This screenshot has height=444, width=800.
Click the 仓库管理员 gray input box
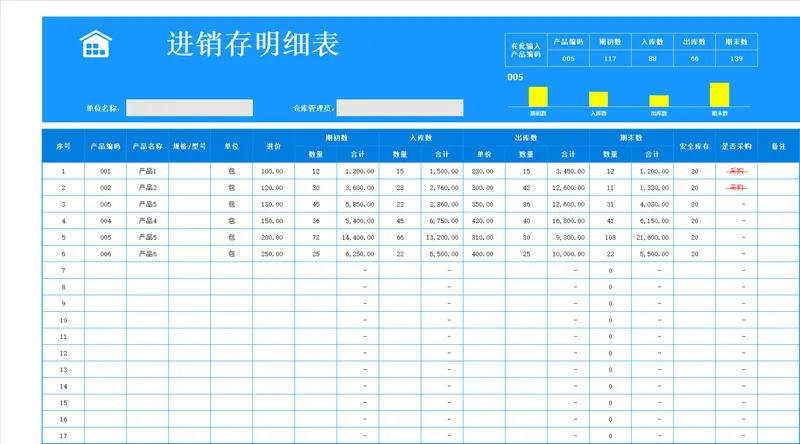[x=400, y=108]
